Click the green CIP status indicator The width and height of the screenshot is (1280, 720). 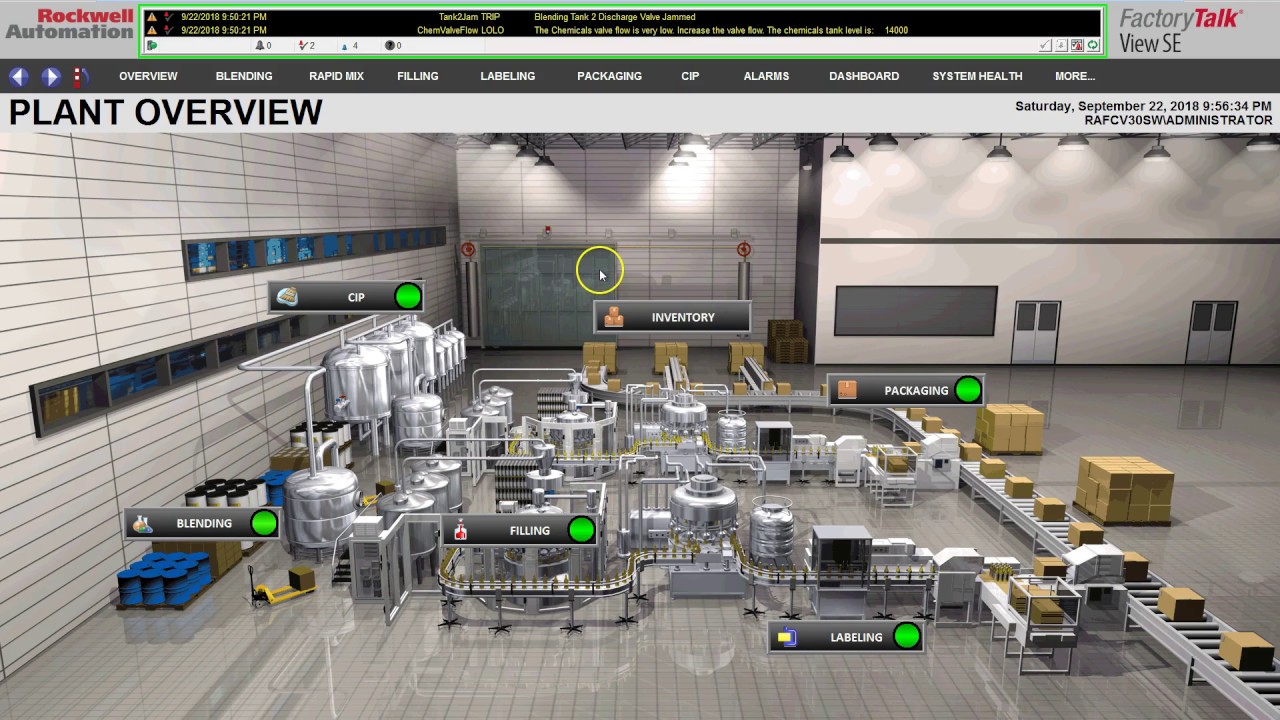point(408,297)
